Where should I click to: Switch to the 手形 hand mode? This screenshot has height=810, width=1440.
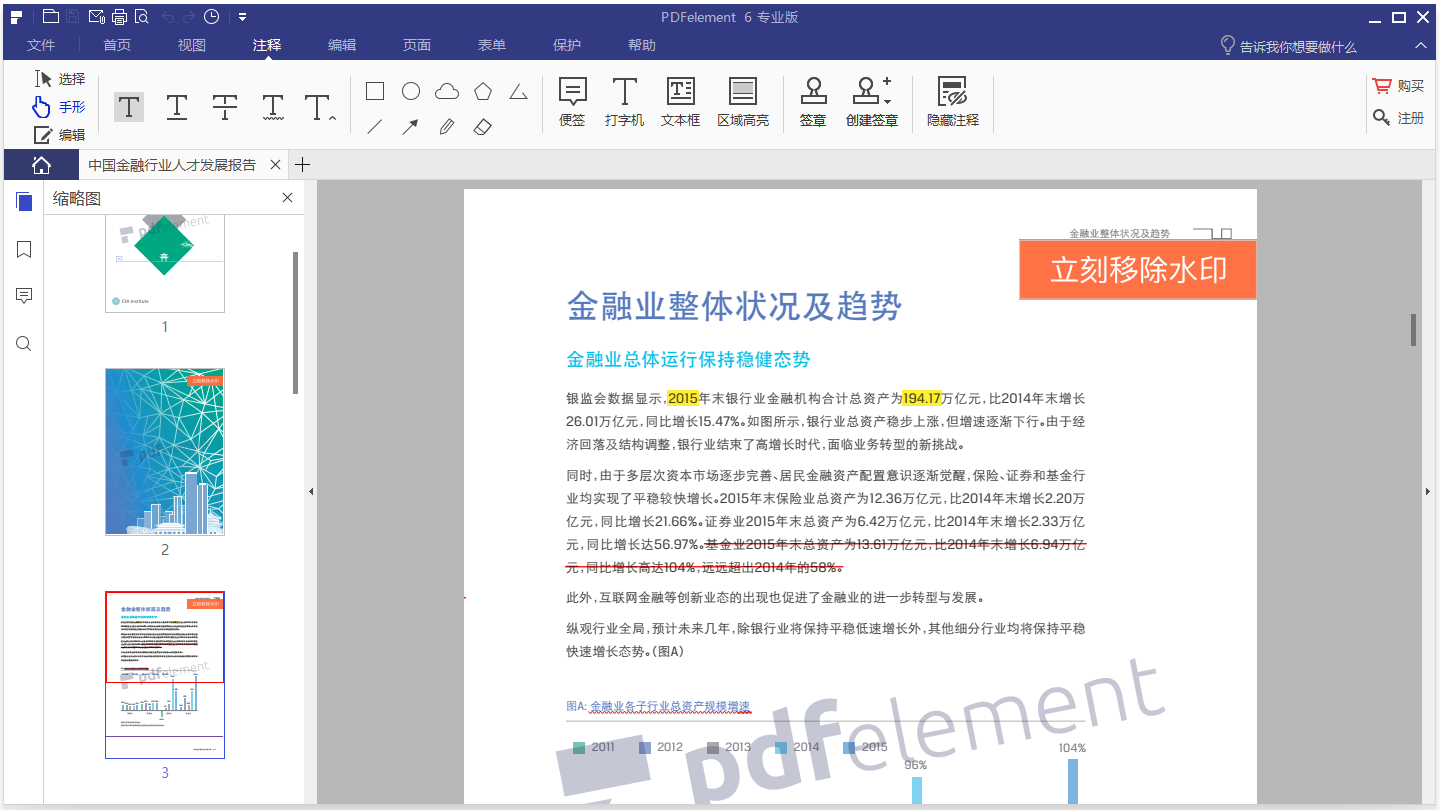(x=60, y=107)
